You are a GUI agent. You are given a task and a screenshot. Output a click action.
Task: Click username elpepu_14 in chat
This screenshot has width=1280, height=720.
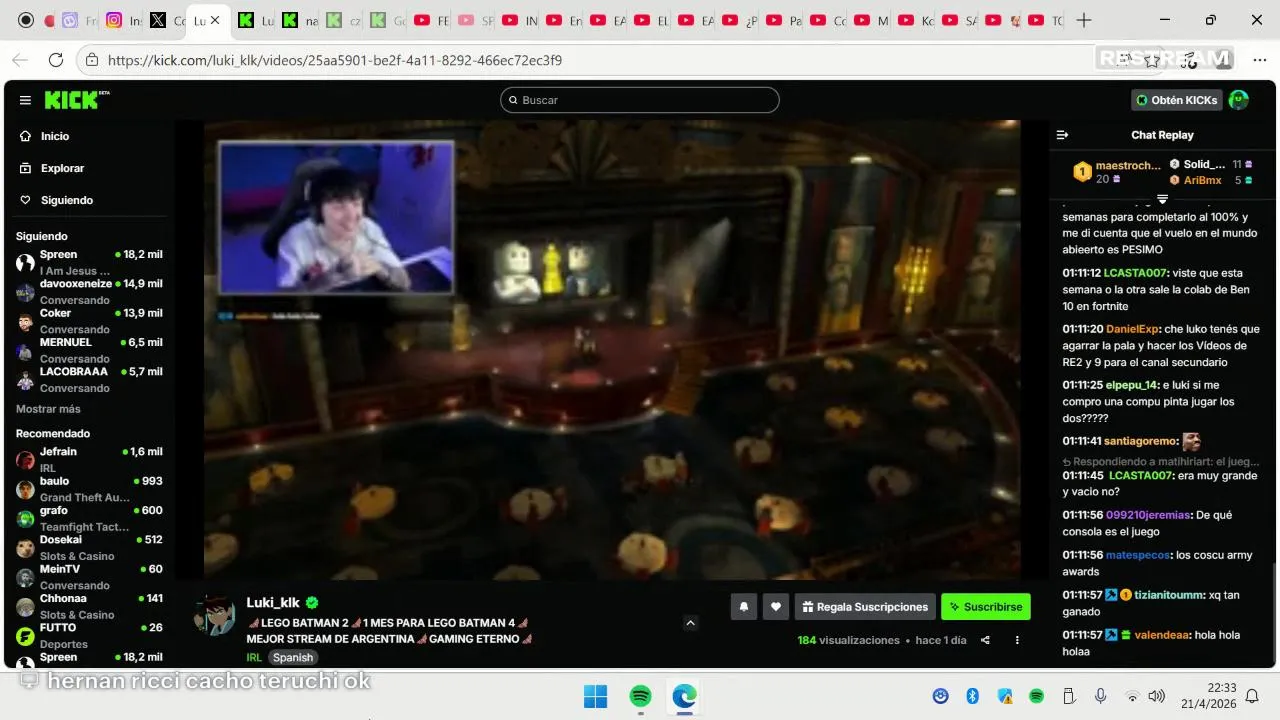pos(1132,385)
